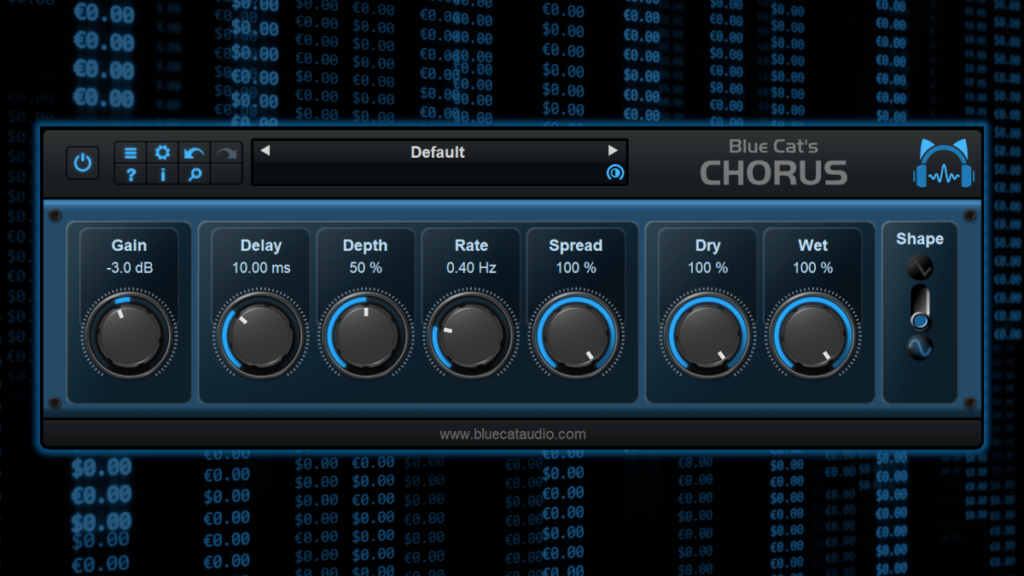The width and height of the screenshot is (1024, 576).
Task: Open the settings gear icon
Action: pos(162,153)
